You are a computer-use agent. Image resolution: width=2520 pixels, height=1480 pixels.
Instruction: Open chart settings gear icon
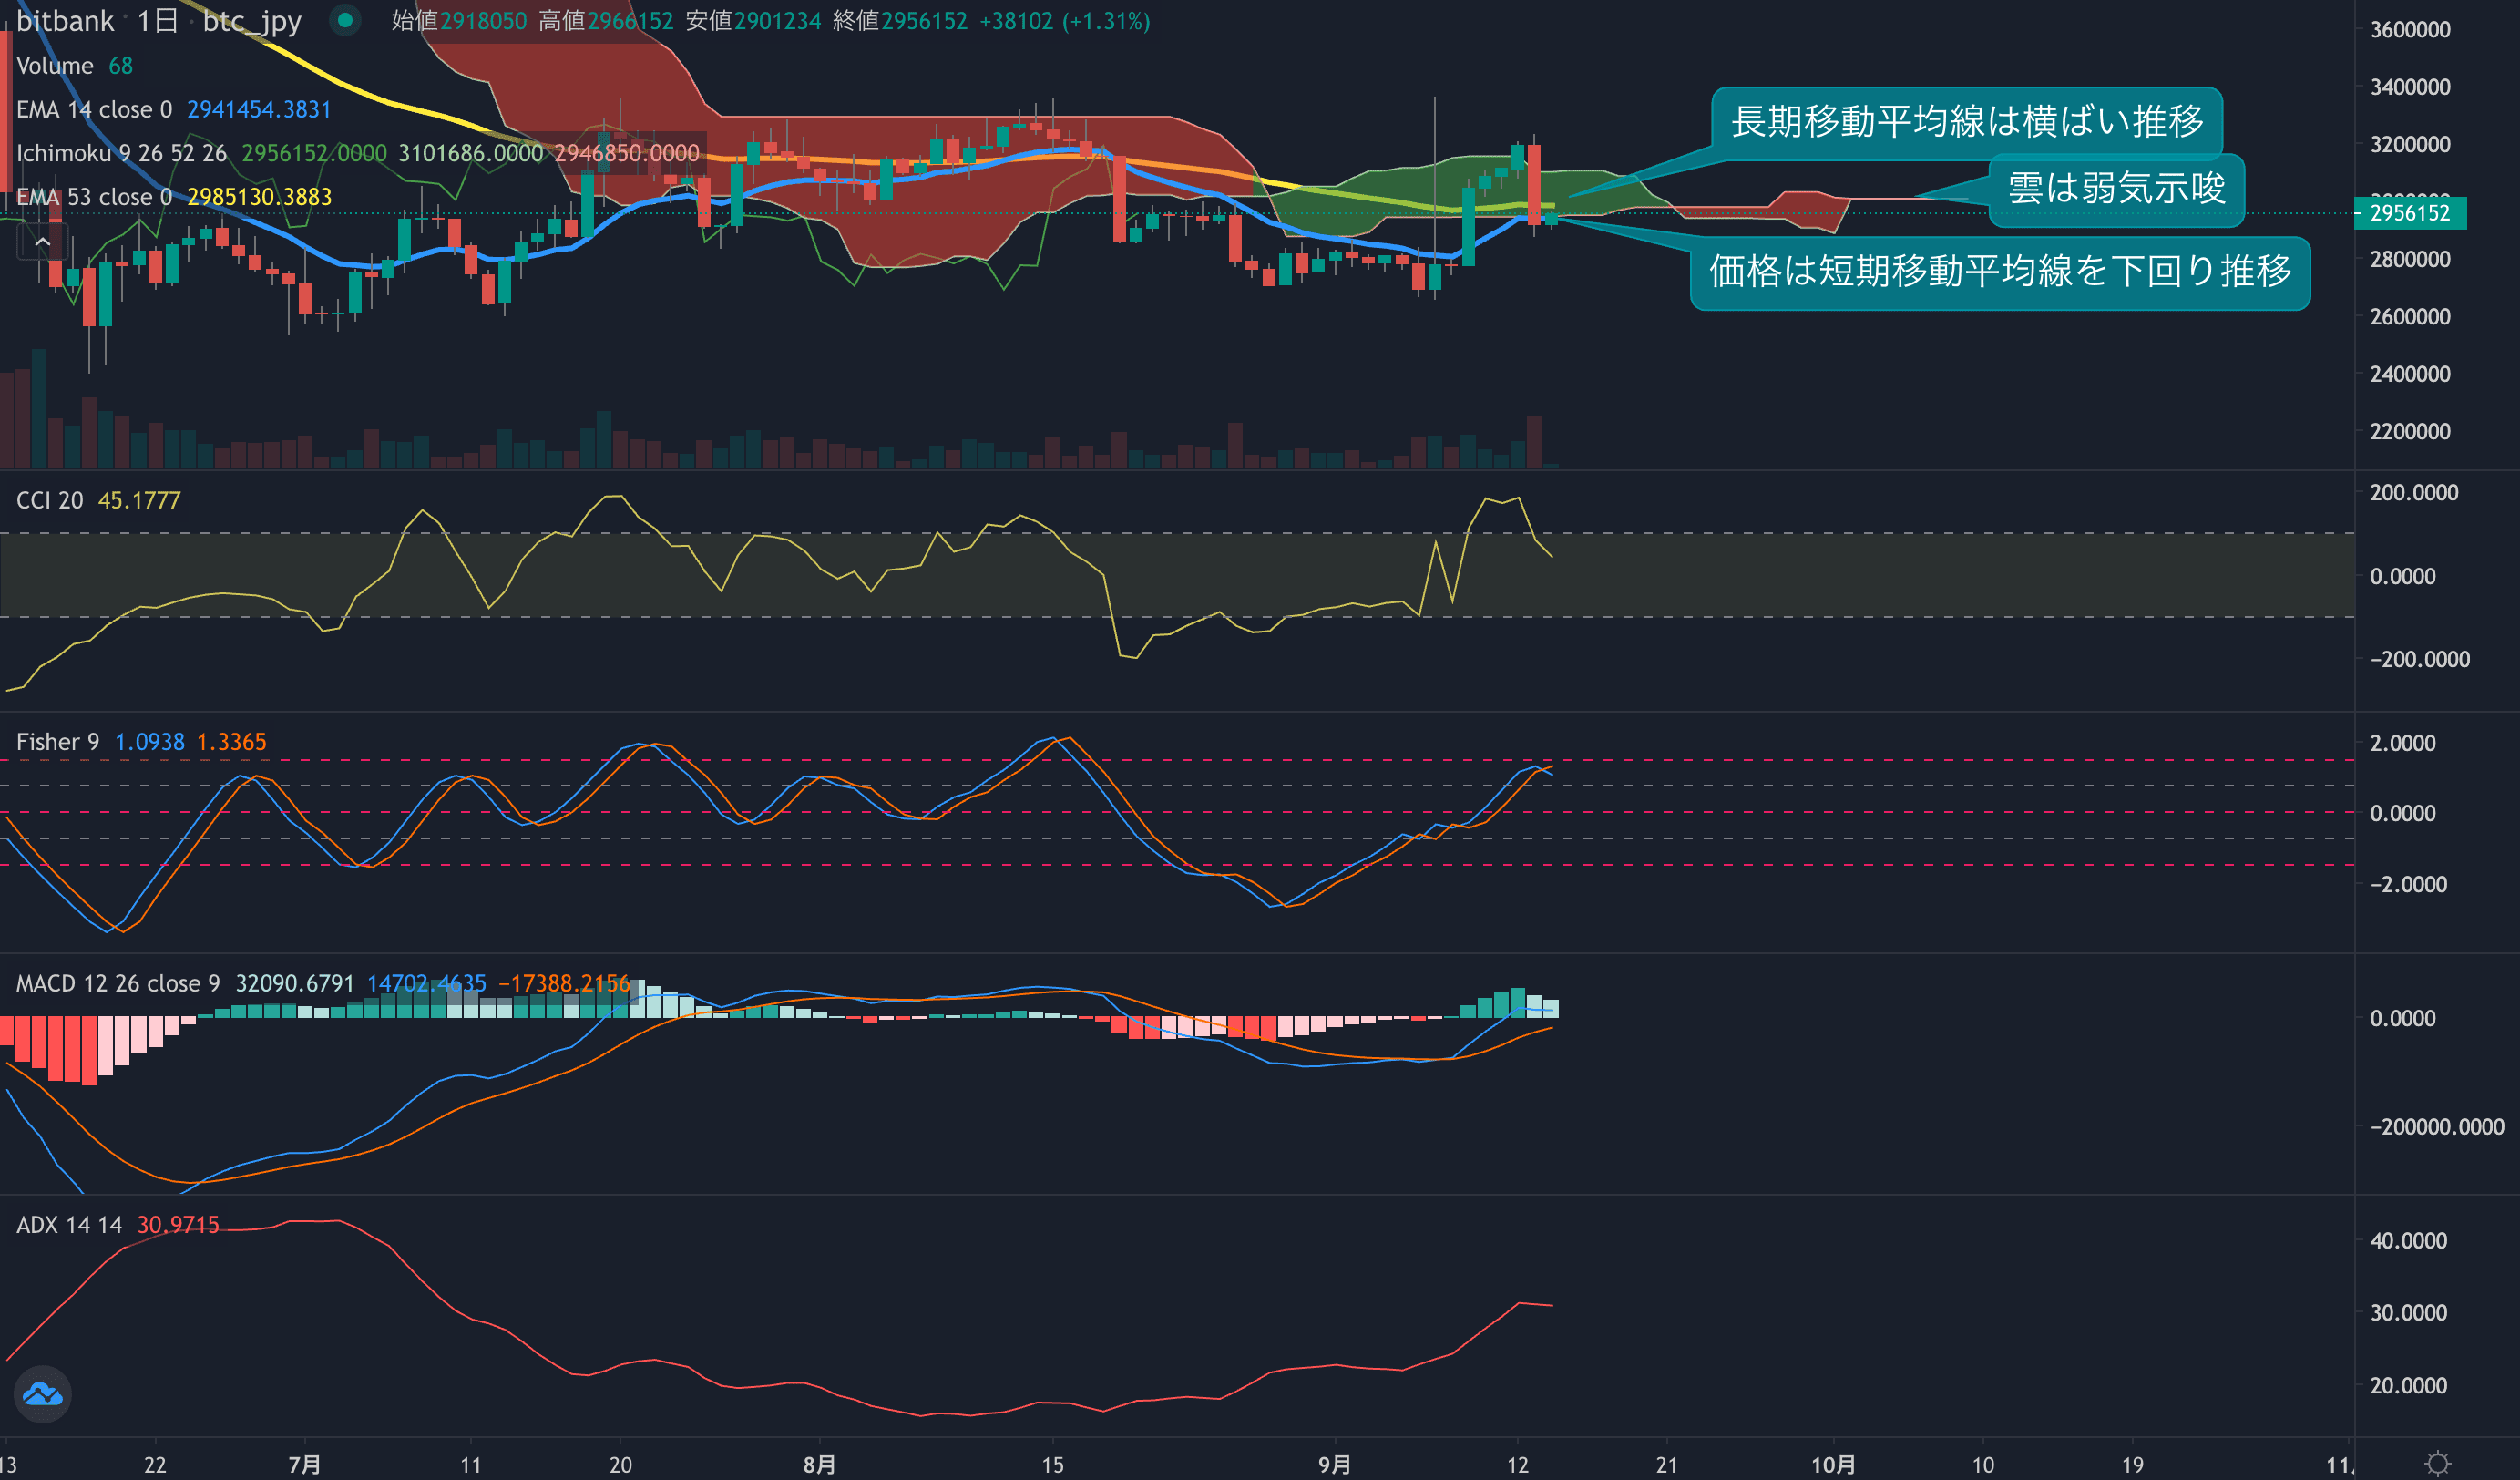coord(2438,1464)
